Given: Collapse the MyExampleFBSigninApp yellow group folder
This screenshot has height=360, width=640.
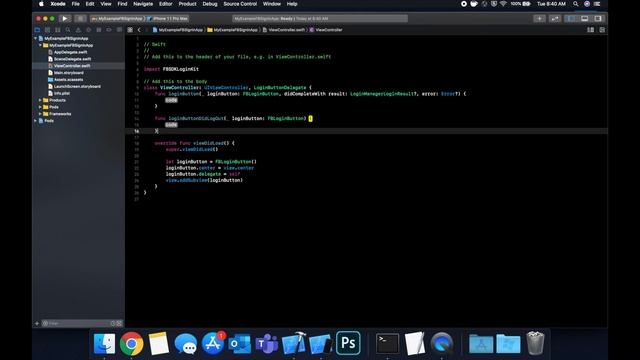Looking at the screenshot, I should tap(40, 45).
